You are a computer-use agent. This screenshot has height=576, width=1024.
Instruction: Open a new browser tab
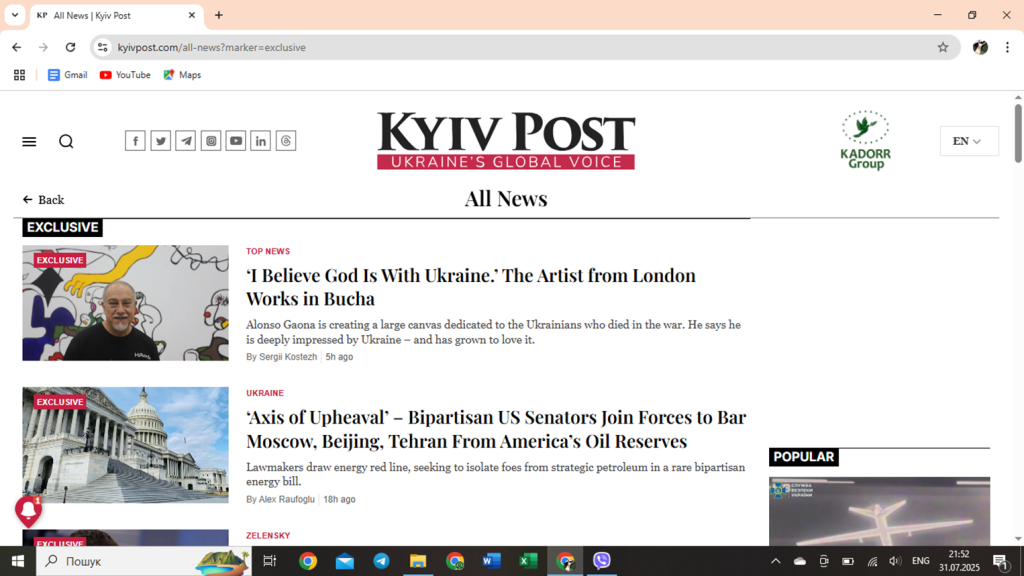tap(219, 15)
